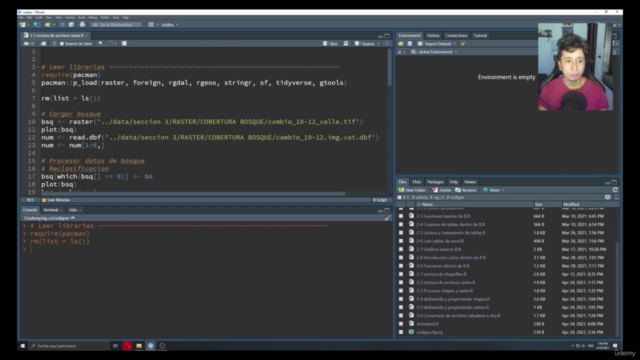Image resolution: width=640 pixels, height=360 pixels.
Task: Click the Rename button in Files pane
Action: (x=466, y=190)
